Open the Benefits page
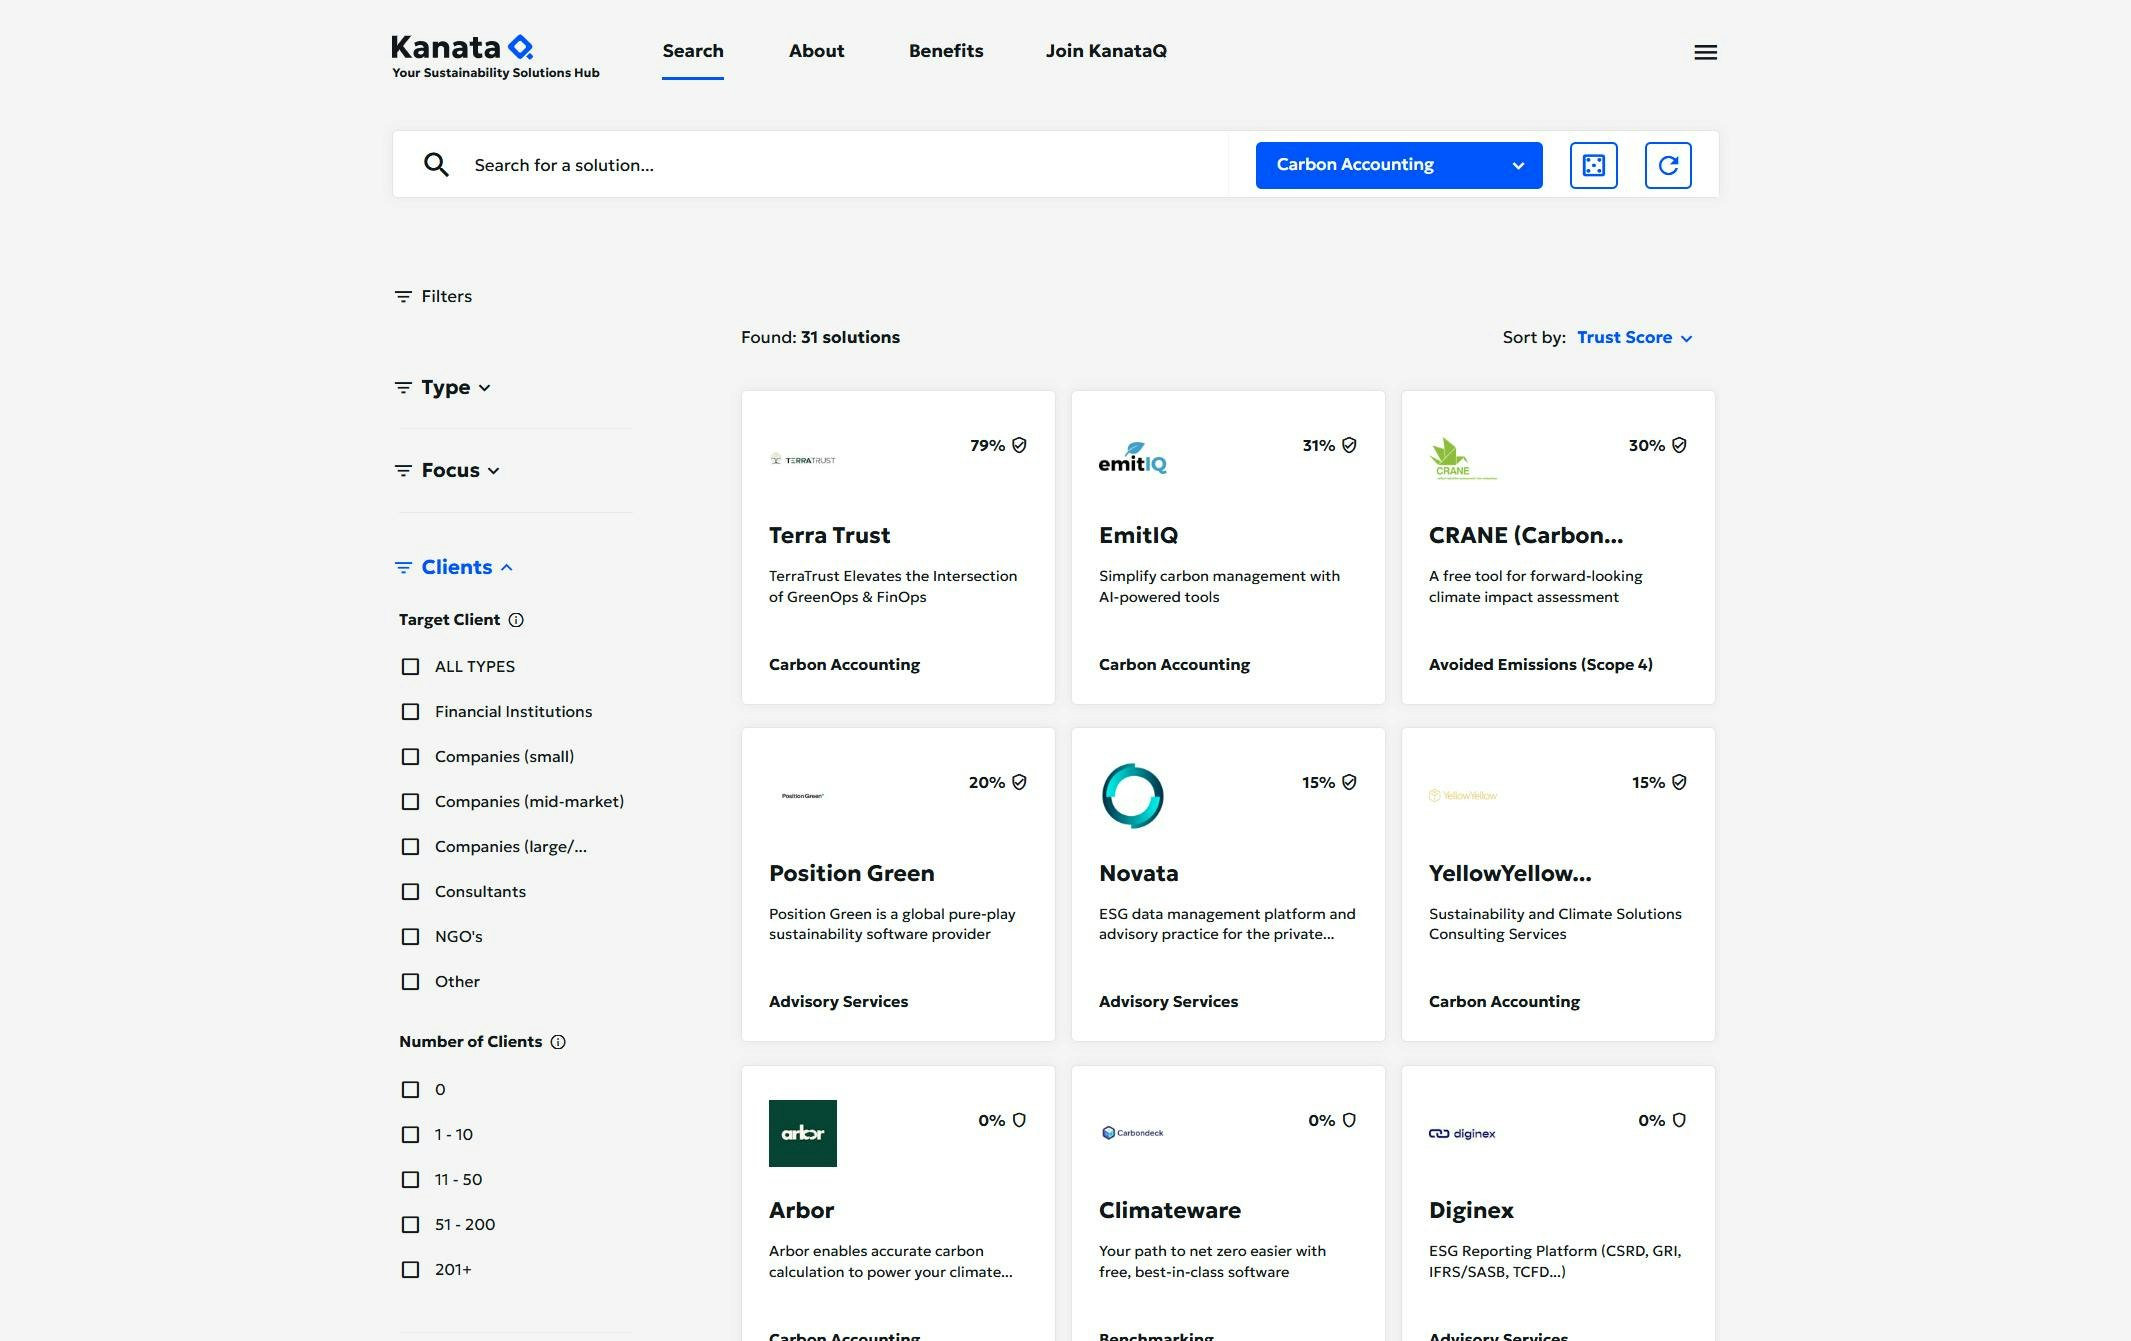 pos(946,51)
